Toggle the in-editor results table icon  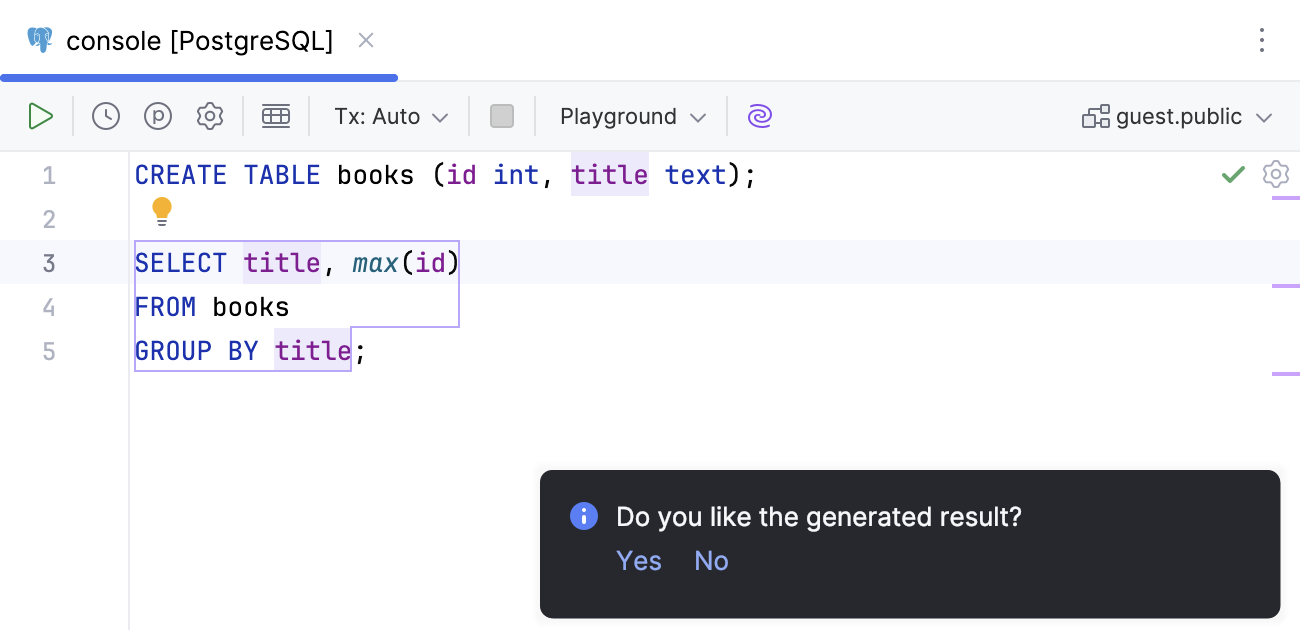point(276,117)
